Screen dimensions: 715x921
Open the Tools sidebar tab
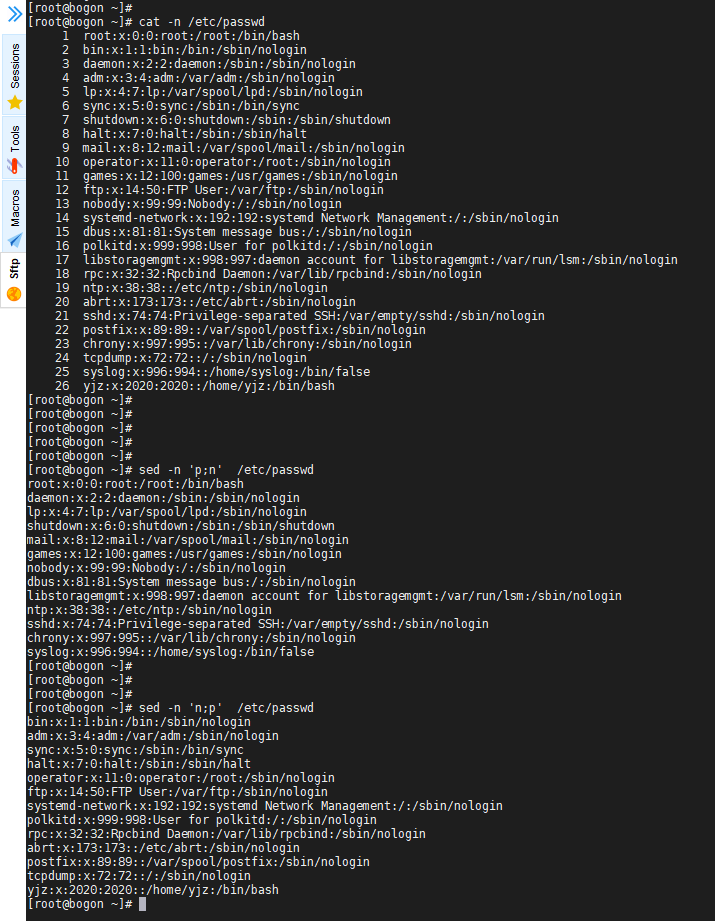click(14, 148)
